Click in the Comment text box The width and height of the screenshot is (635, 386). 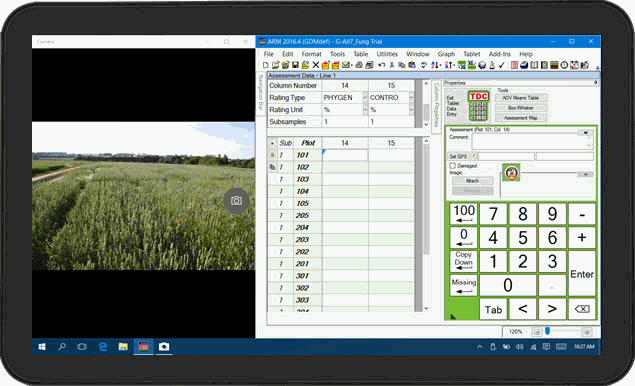[x=532, y=142]
